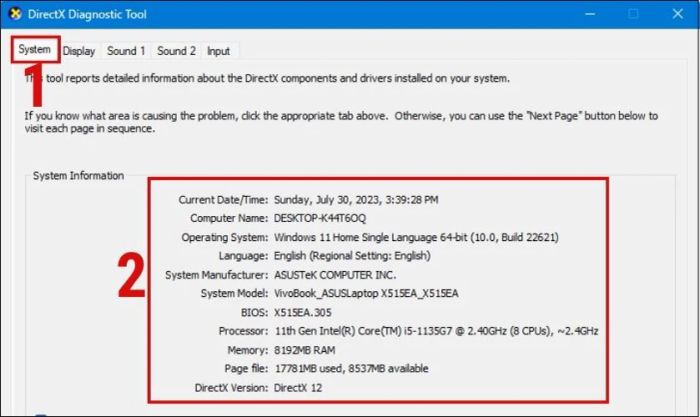This screenshot has height=417, width=700.
Task: Click the Processor label
Action: coord(243,331)
